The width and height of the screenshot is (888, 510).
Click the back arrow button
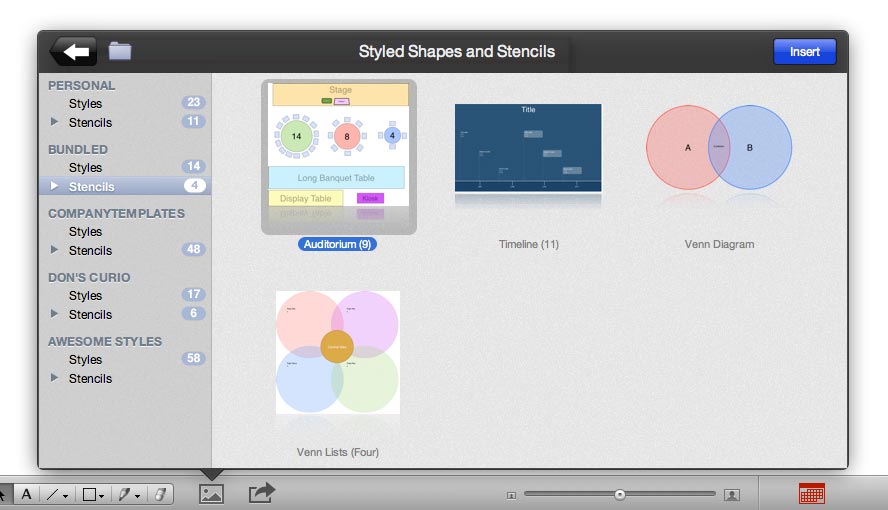[74, 52]
